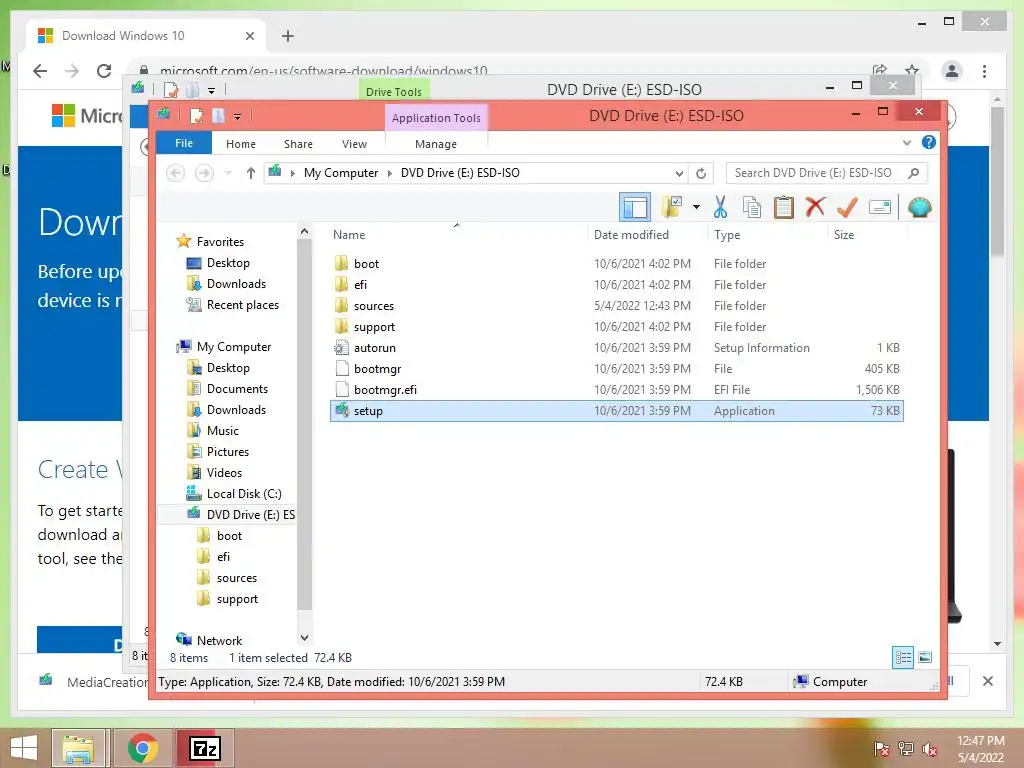Click new folder icon in quick access toolbar
The width and height of the screenshot is (1024, 768).
(218, 116)
